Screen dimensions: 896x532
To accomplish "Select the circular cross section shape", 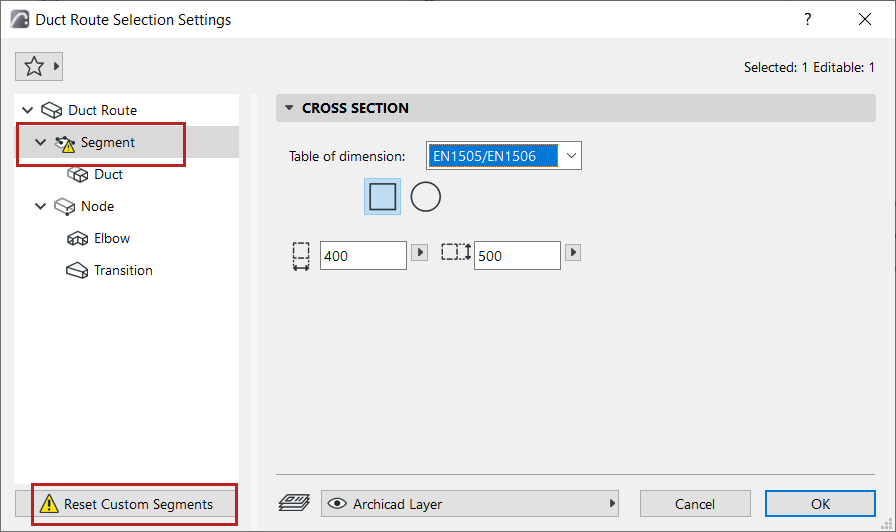I will point(426,197).
